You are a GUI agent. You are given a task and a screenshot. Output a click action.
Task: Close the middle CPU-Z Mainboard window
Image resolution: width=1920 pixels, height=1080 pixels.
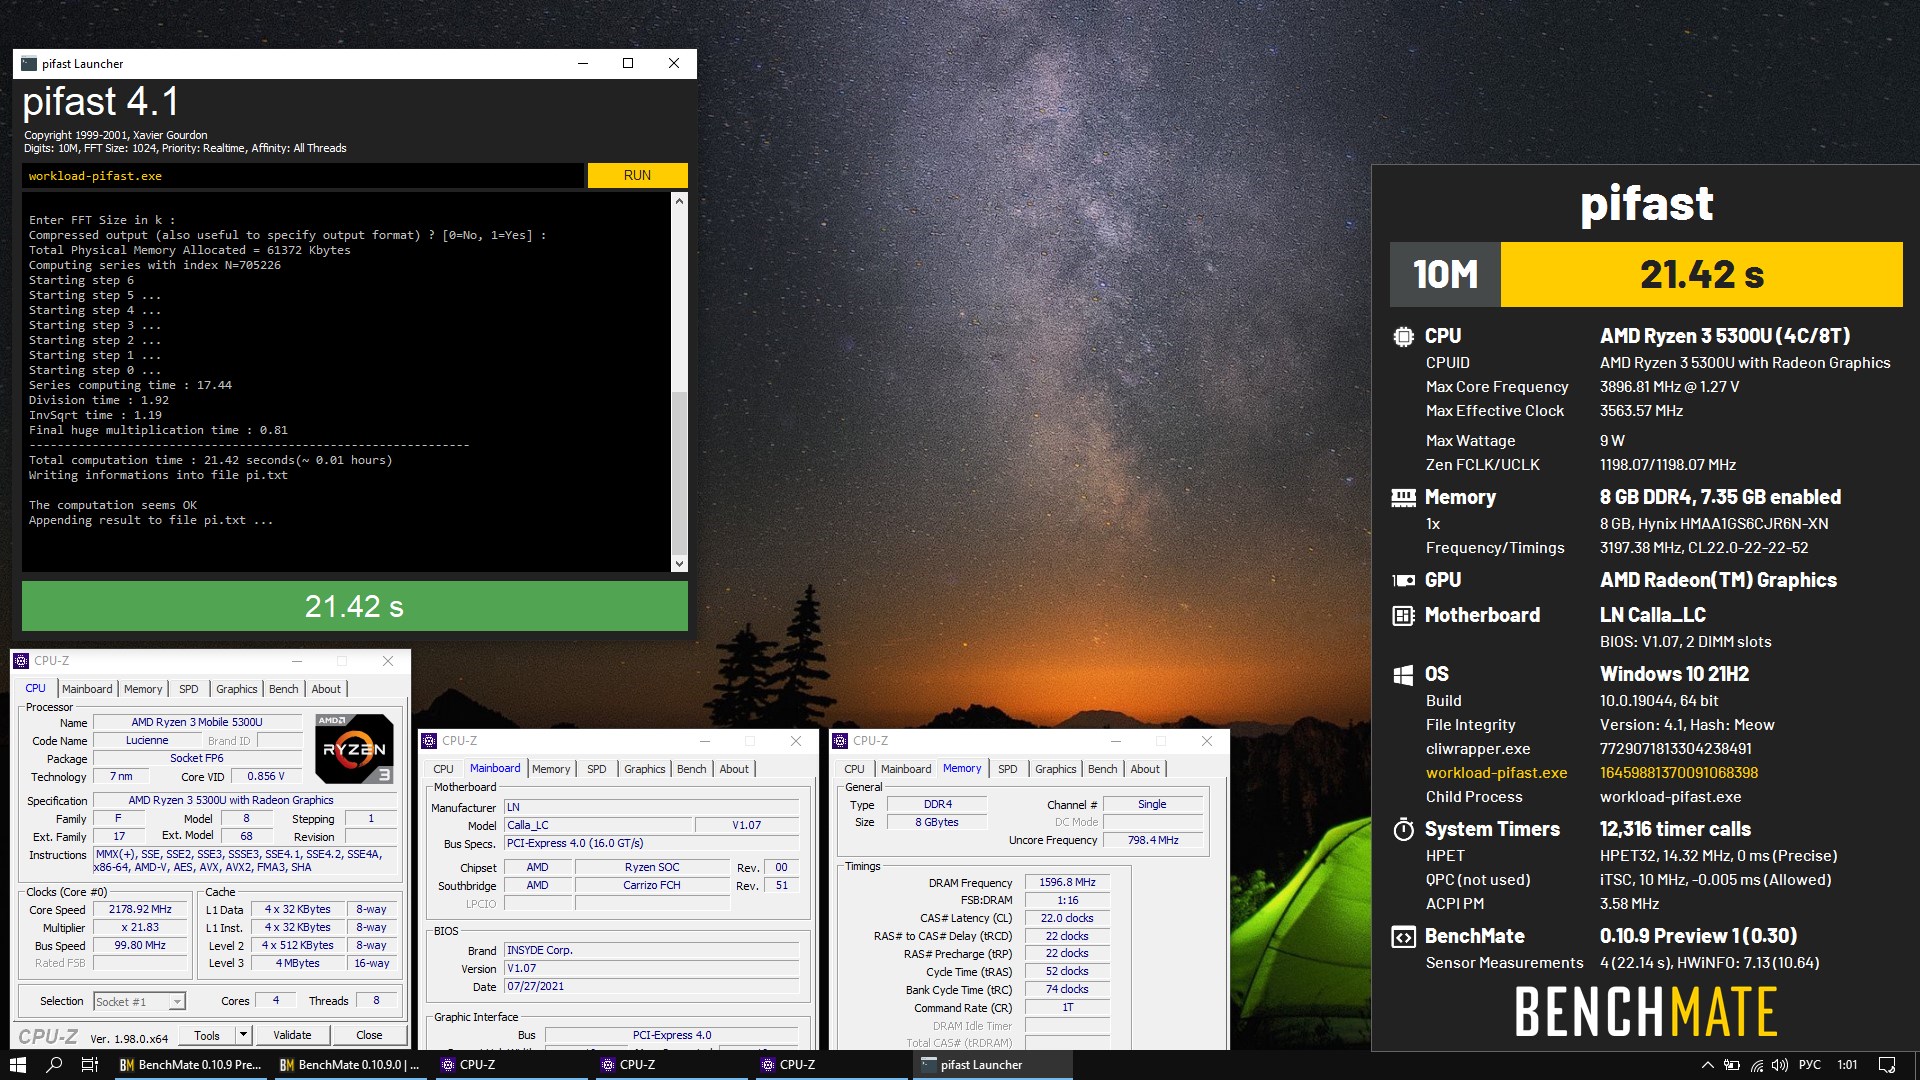pyautogui.click(x=796, y=741)
